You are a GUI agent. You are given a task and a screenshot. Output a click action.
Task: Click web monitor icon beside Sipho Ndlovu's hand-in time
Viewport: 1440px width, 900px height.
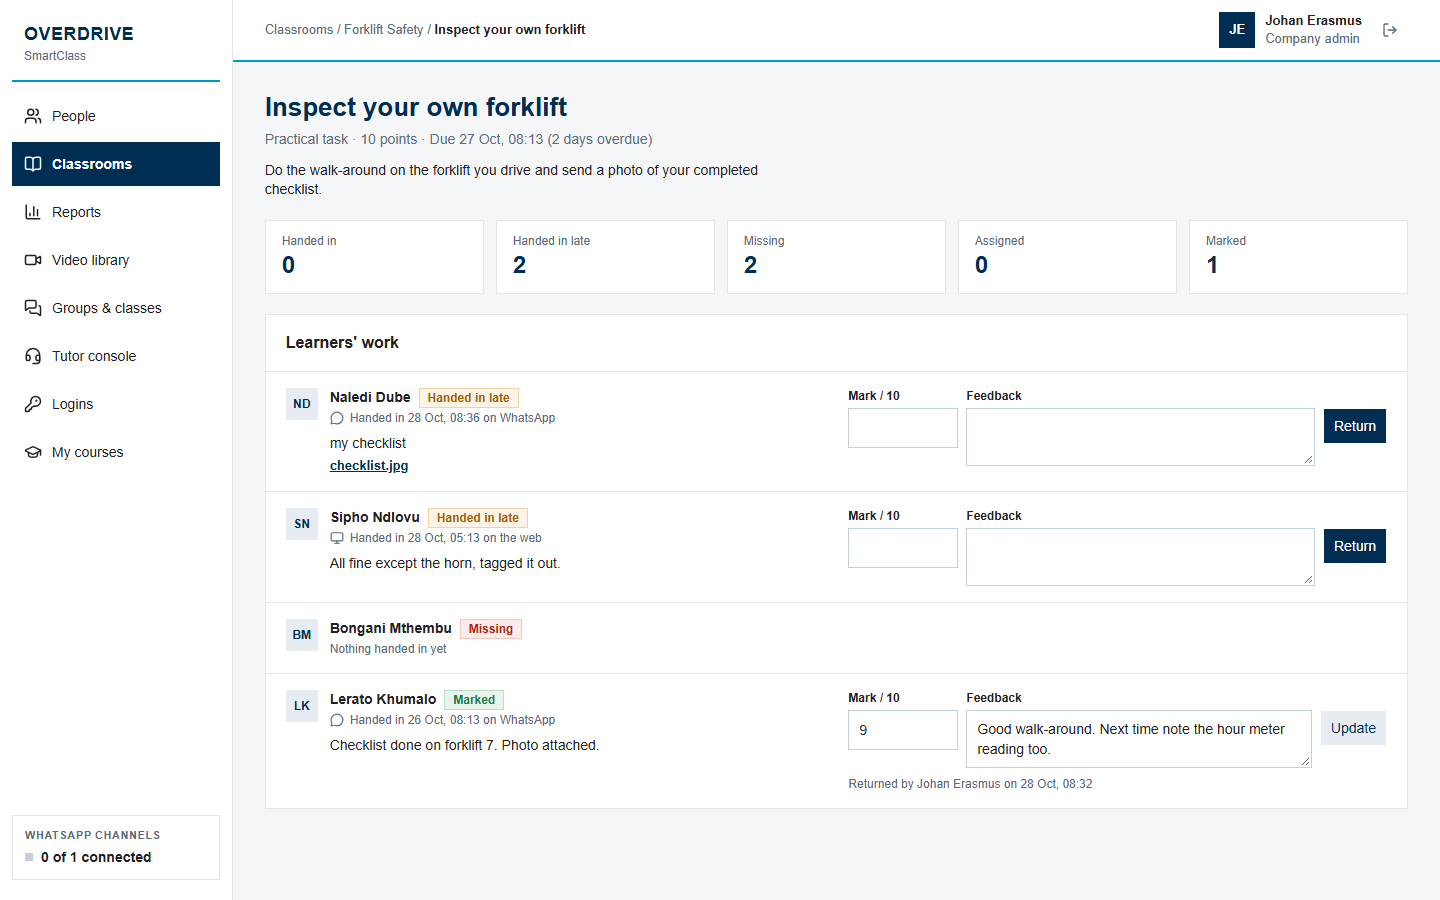click(x=337, y=538)
